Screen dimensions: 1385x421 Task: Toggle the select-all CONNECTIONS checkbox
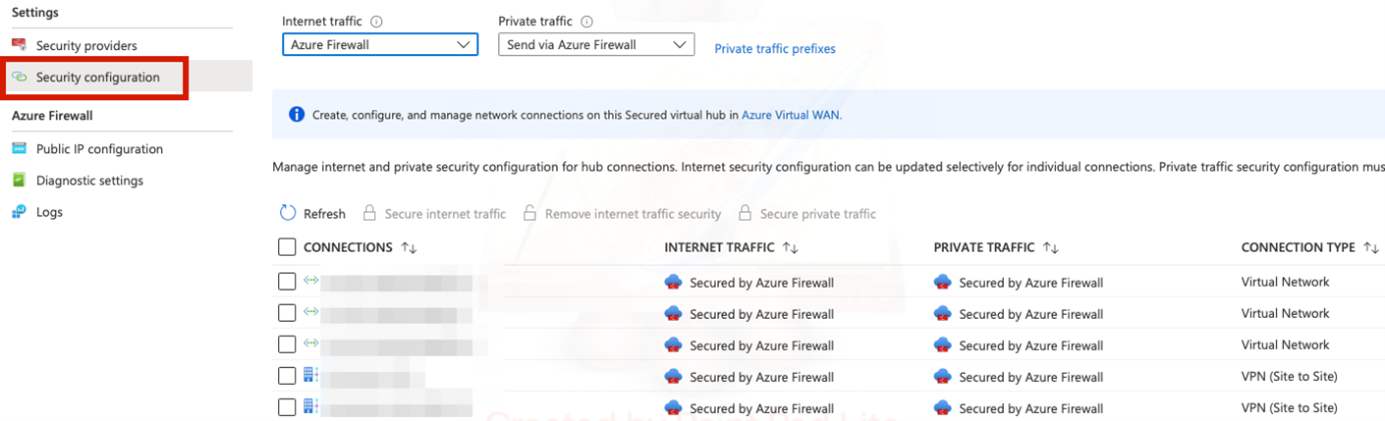pos(287,247)
